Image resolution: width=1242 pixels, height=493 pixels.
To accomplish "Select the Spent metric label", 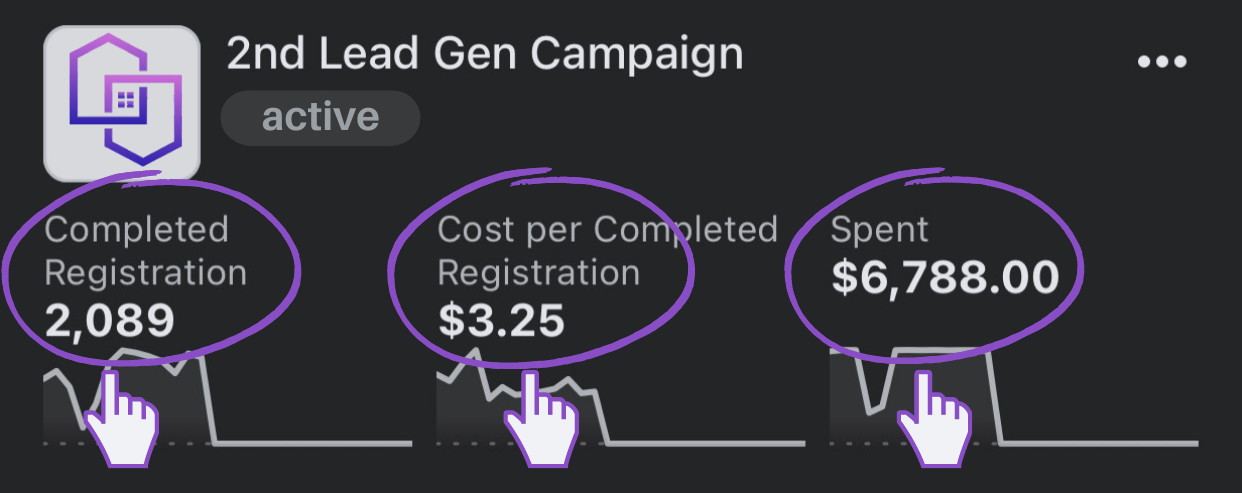I will [x=880, y=230].
